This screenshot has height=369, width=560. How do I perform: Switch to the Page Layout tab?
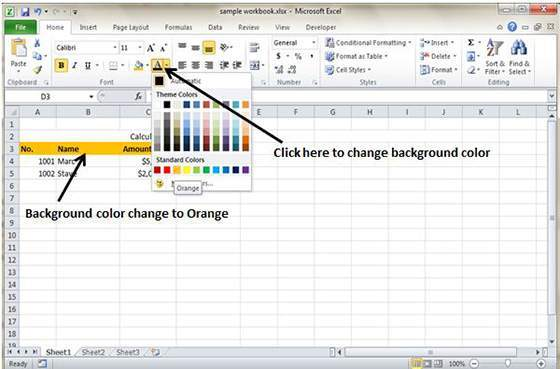[131, 28]
